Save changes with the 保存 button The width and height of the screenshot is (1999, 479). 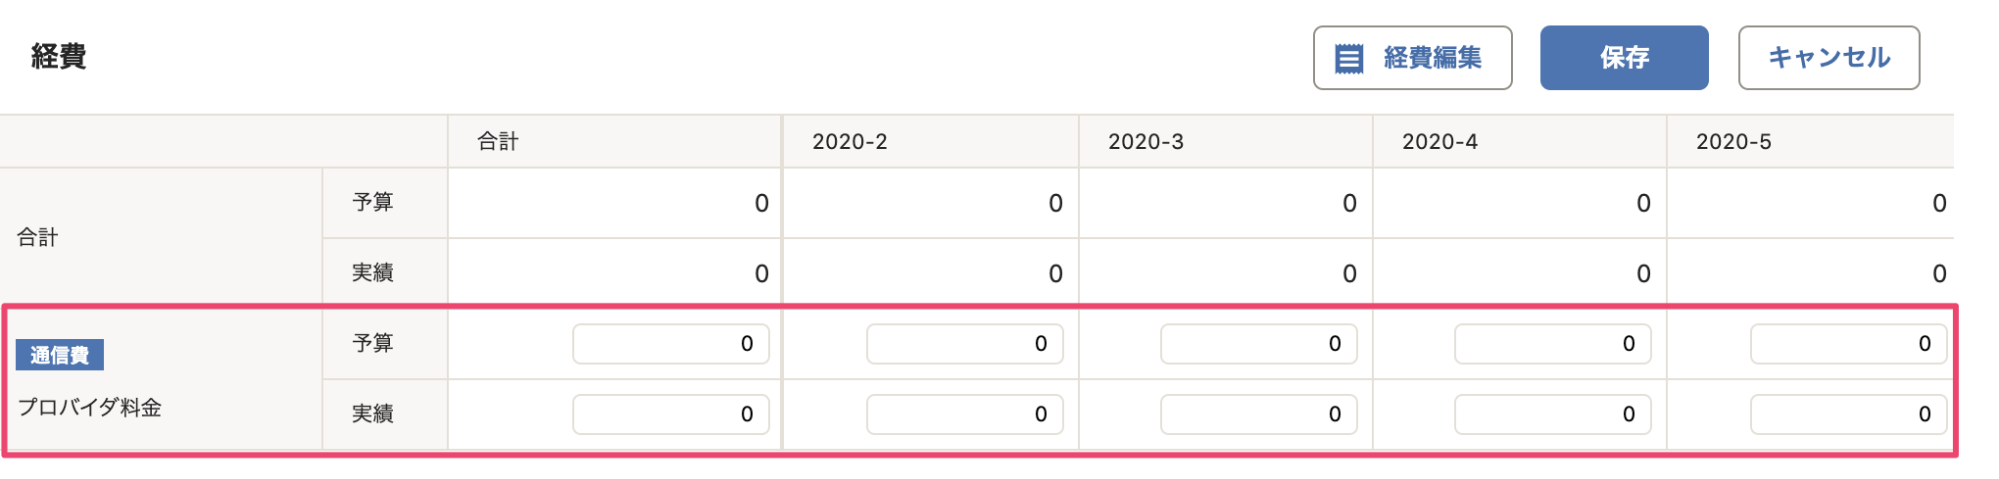pyautogui.click(x=1624, y=58)
